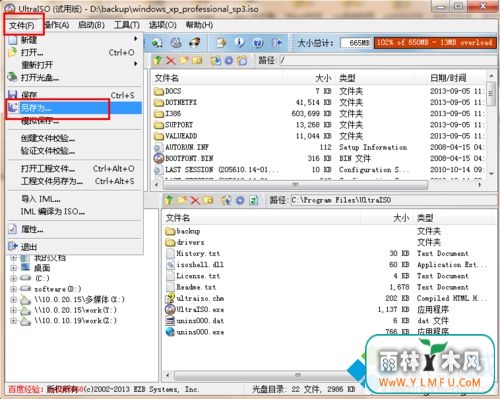The width and height of the screenshot is (500, 399).
Task: Click red X delete icon in local pane toolbar
Action: [195, 200]
